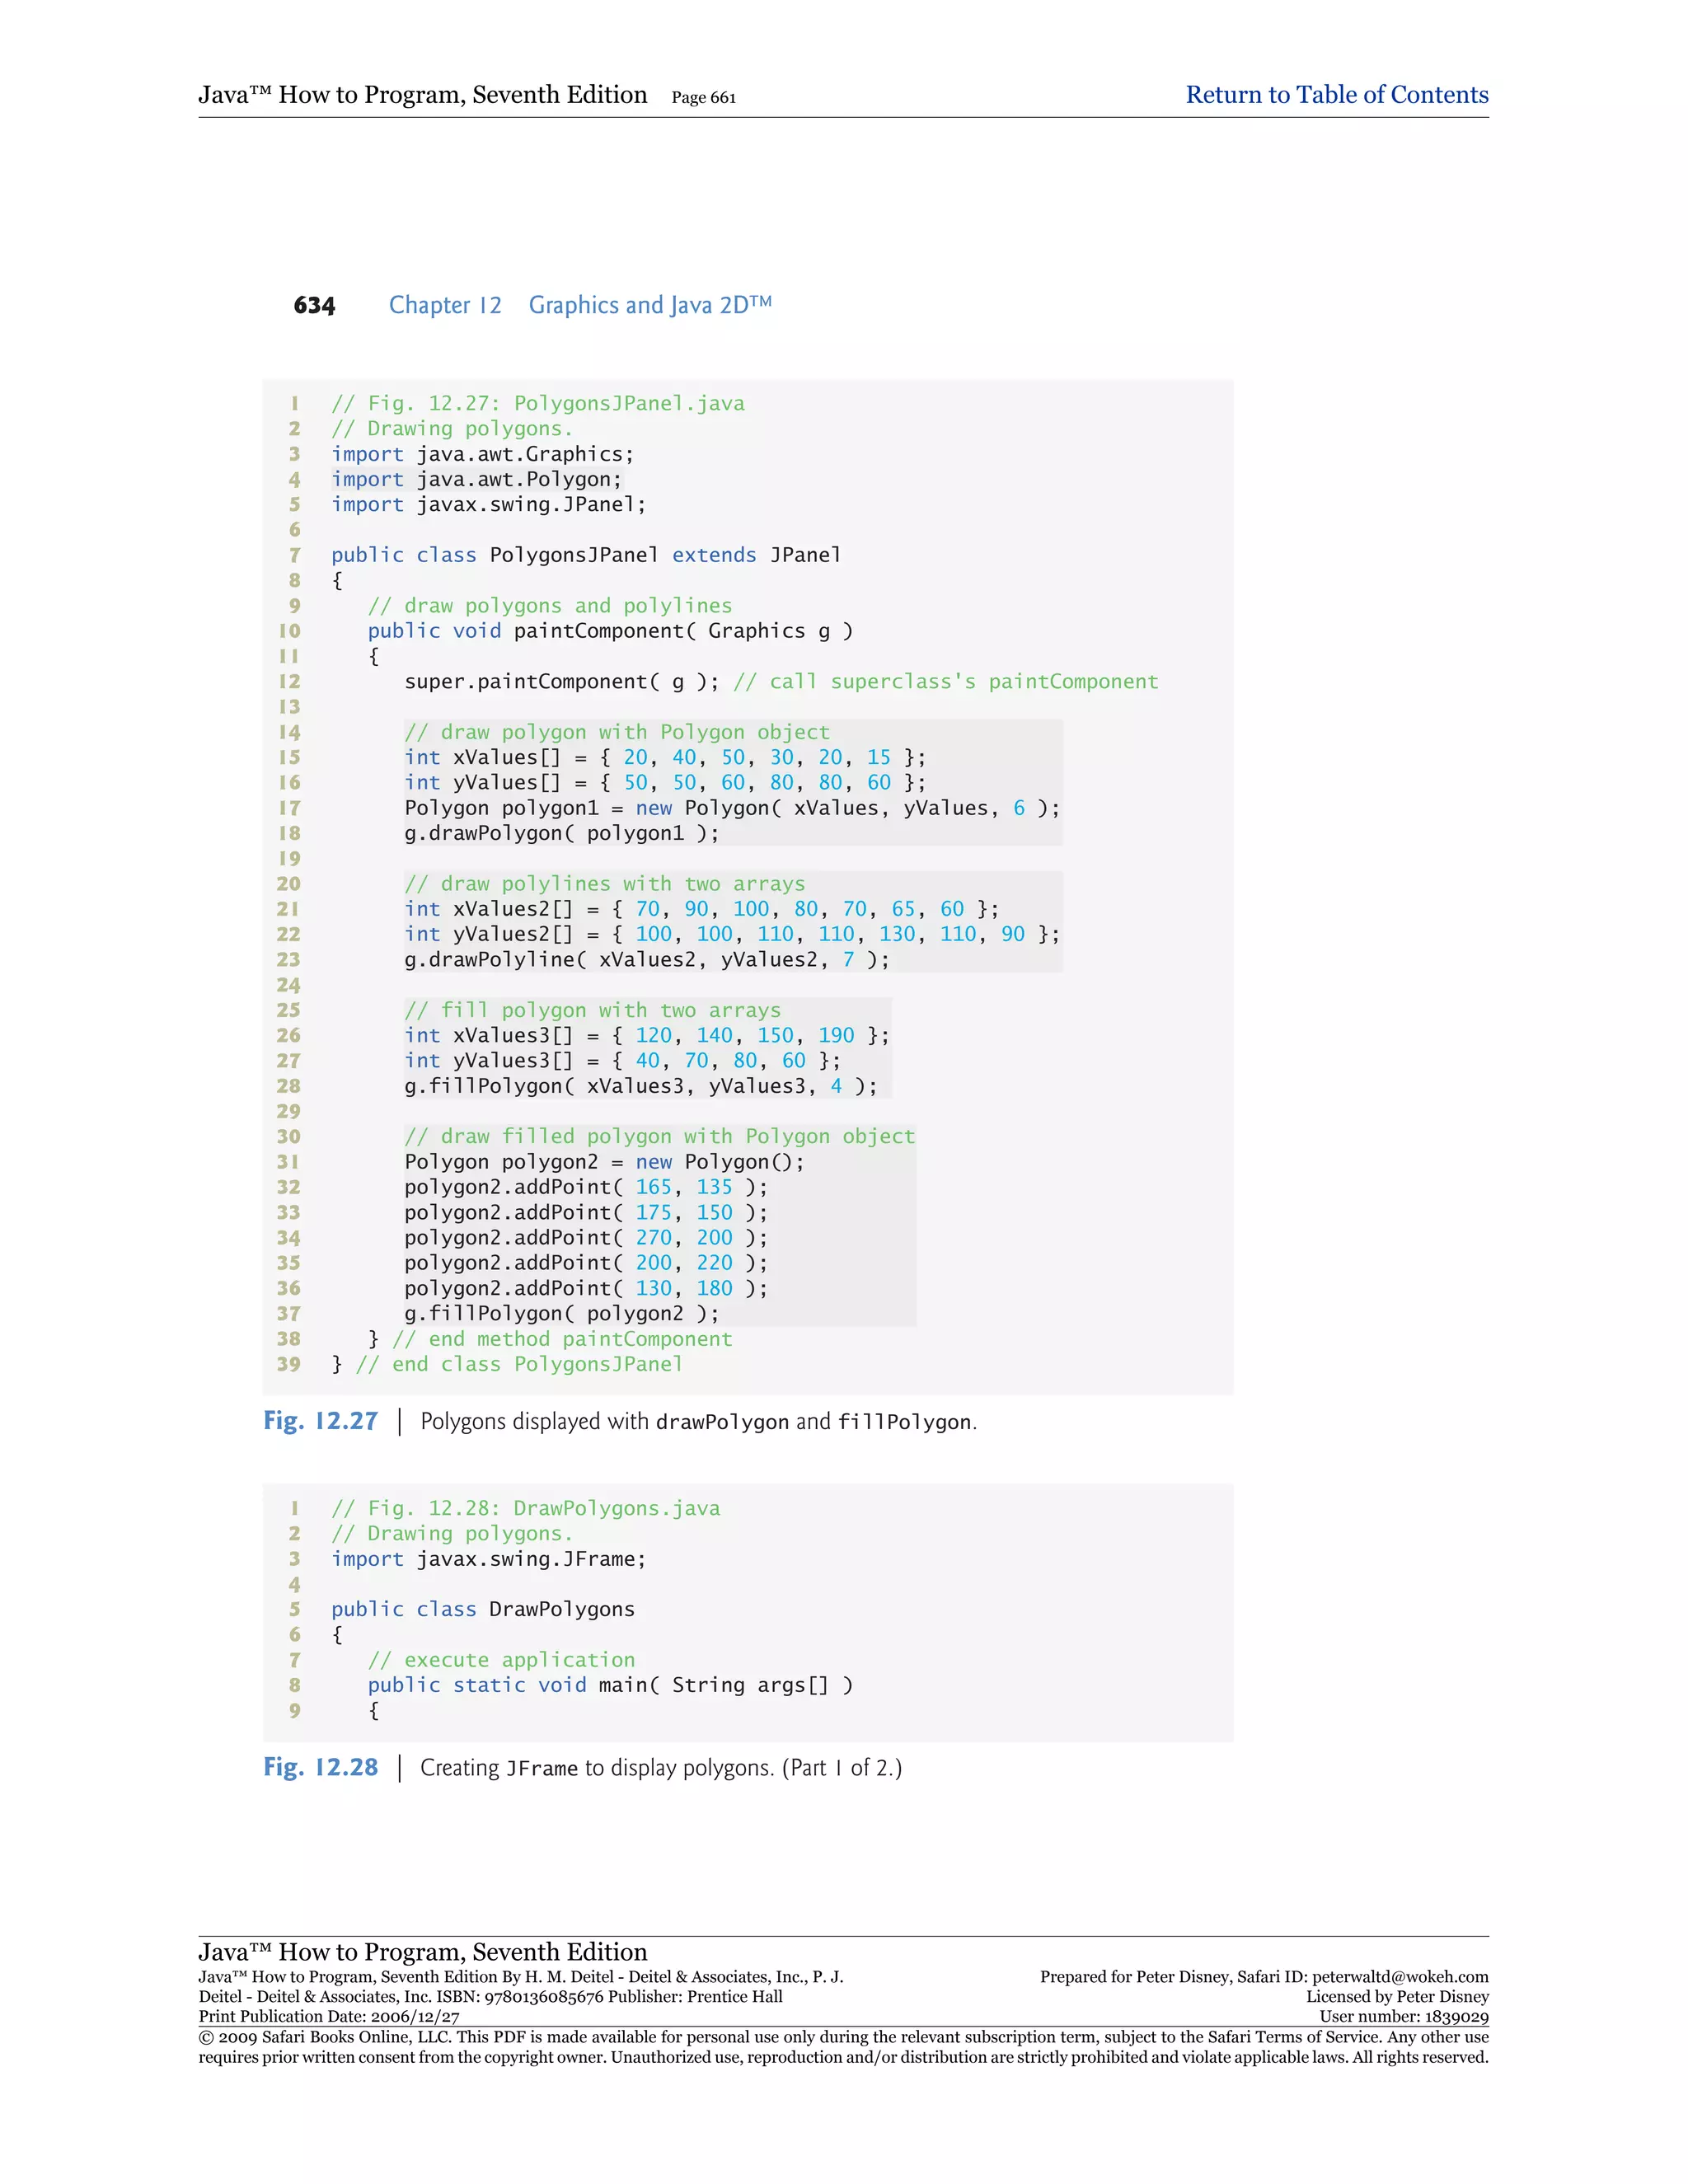Click the Graphics and Java 2D chapter title

coord(650,305)
